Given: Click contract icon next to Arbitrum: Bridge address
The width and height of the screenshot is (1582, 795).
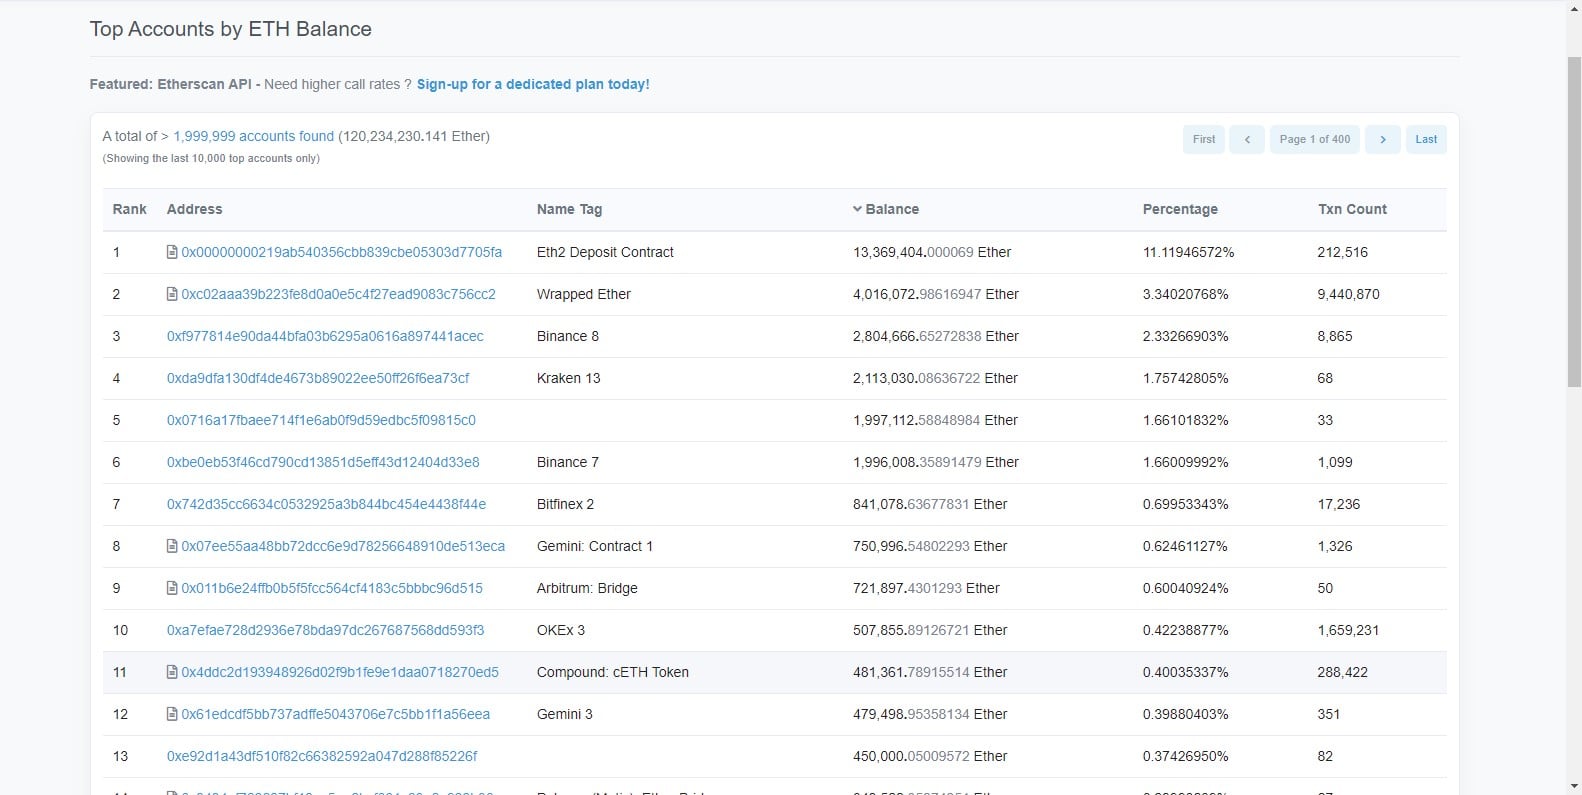Looking at the screenshot, I should (x=172, y=588).
